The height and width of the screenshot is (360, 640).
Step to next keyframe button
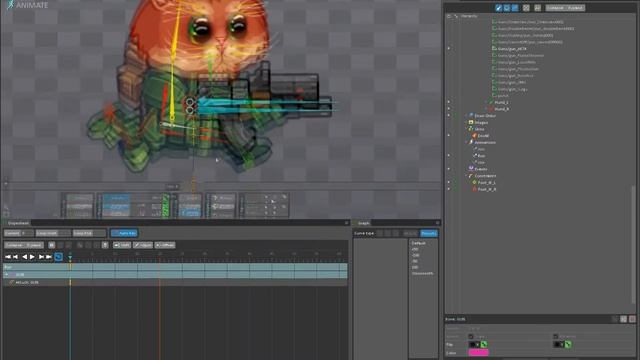tap(41, 257)
